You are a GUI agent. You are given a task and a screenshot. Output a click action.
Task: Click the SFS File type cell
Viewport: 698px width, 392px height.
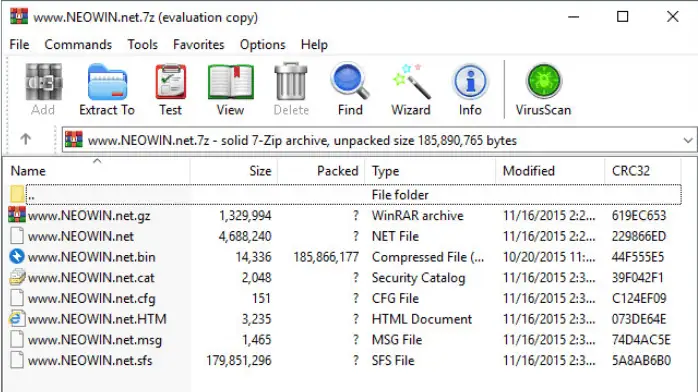[393, 360]
